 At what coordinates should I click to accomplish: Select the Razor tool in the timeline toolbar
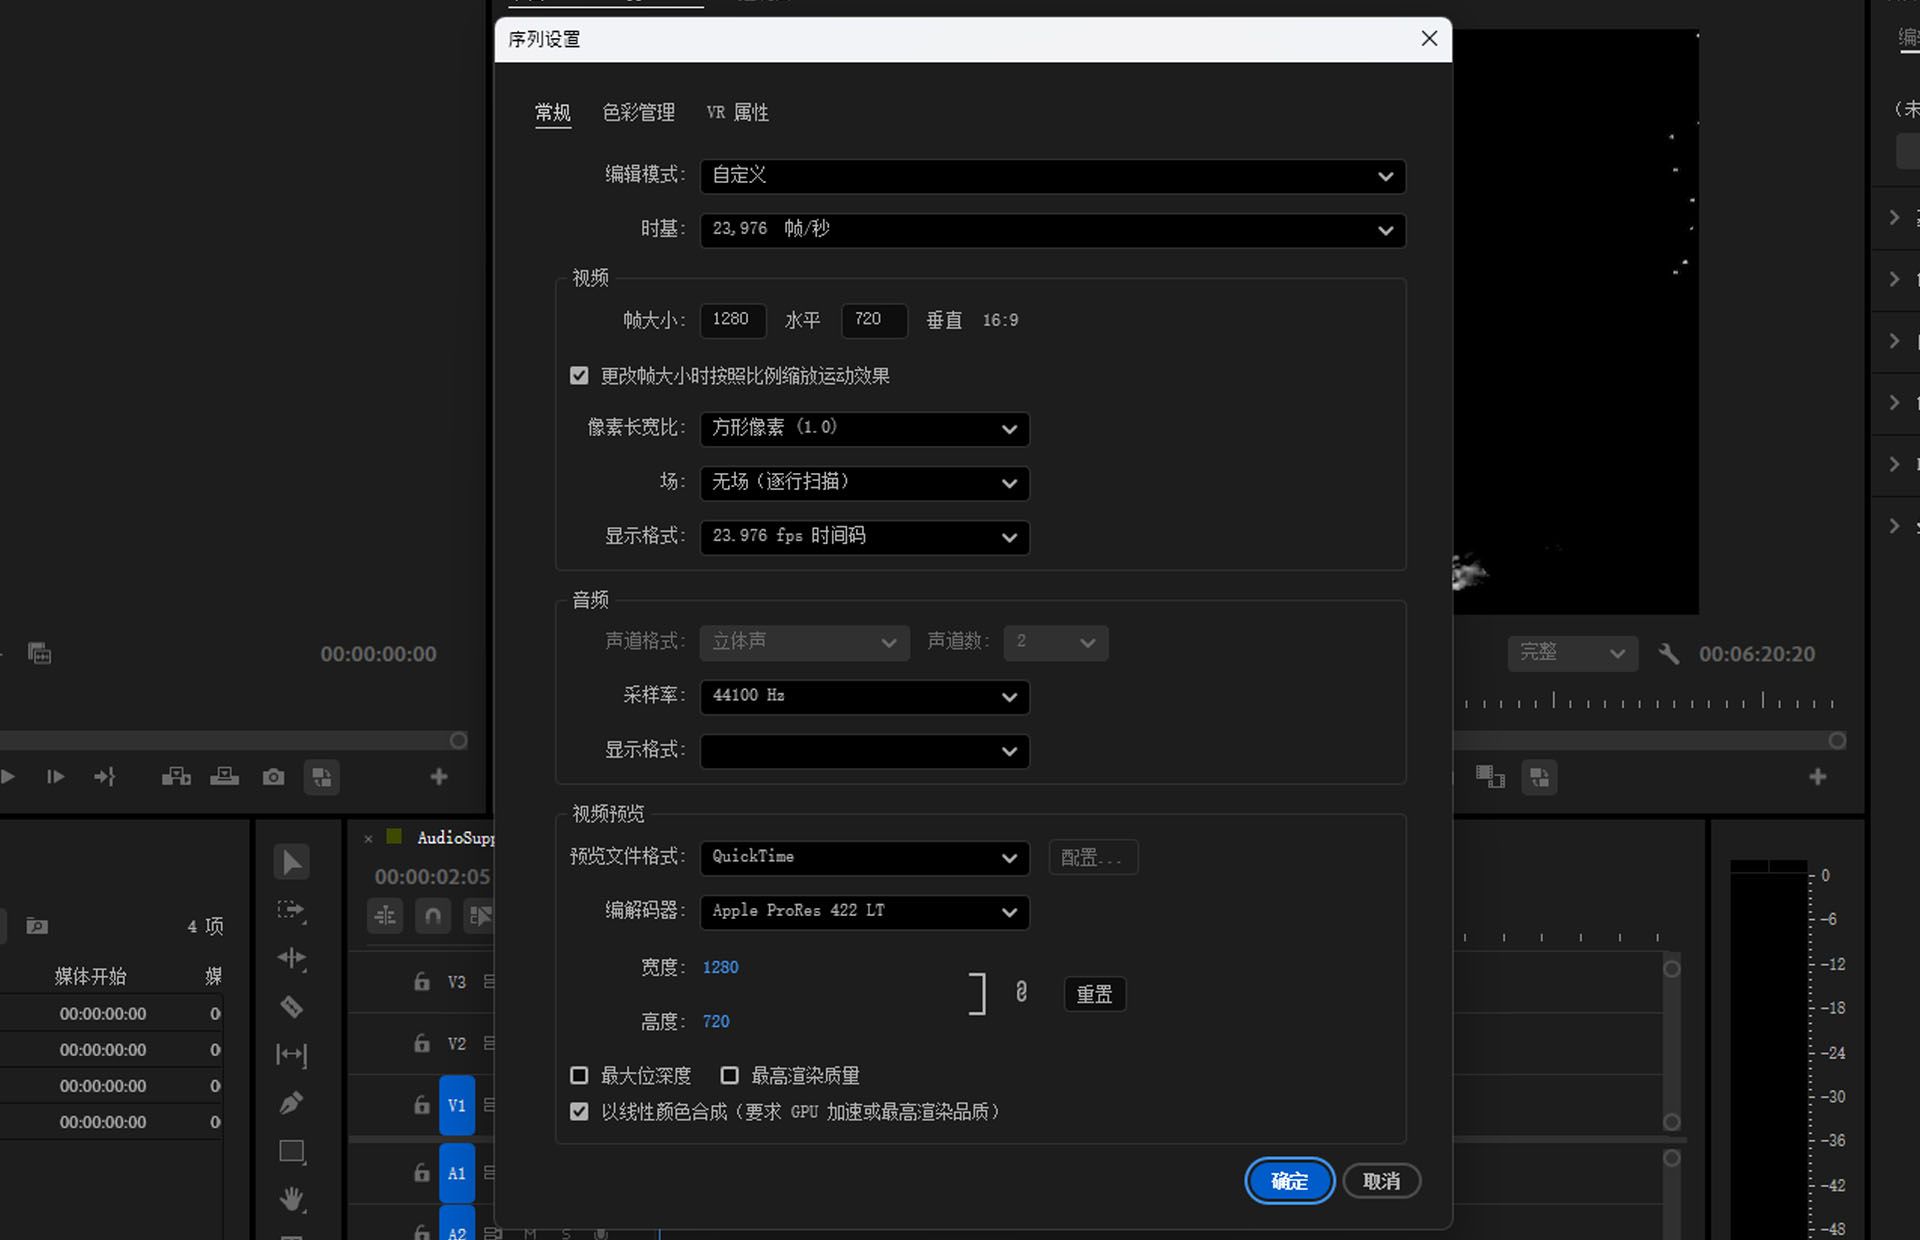pos(291,1007)
